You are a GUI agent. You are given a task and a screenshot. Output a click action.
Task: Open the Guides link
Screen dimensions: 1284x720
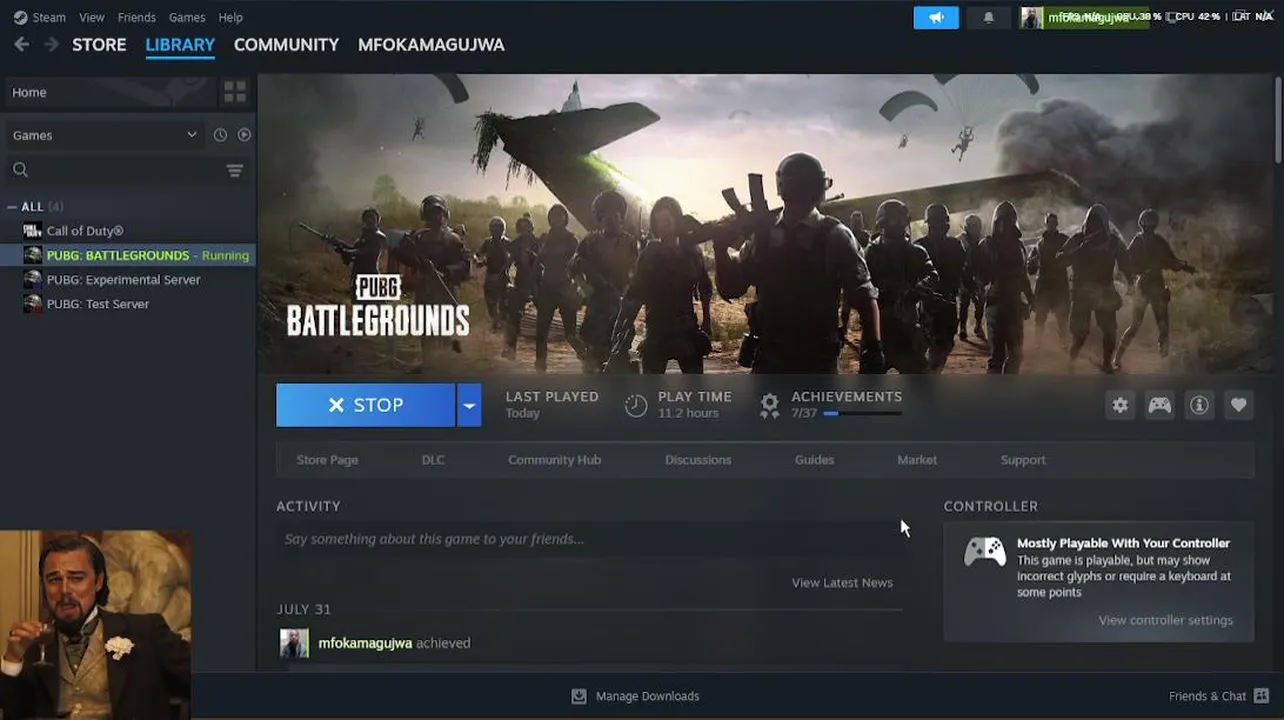coord(814,460)
